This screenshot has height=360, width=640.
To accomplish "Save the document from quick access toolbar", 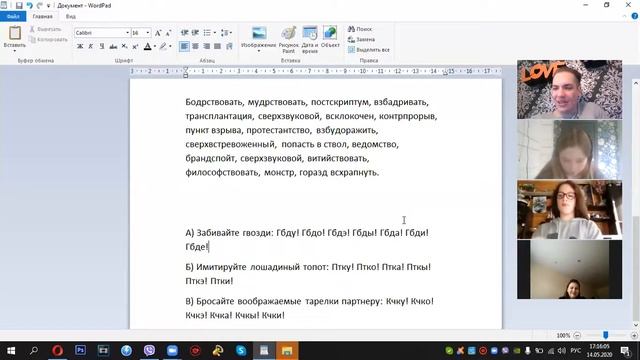I will pyautogui.click(x=19, y=6).
